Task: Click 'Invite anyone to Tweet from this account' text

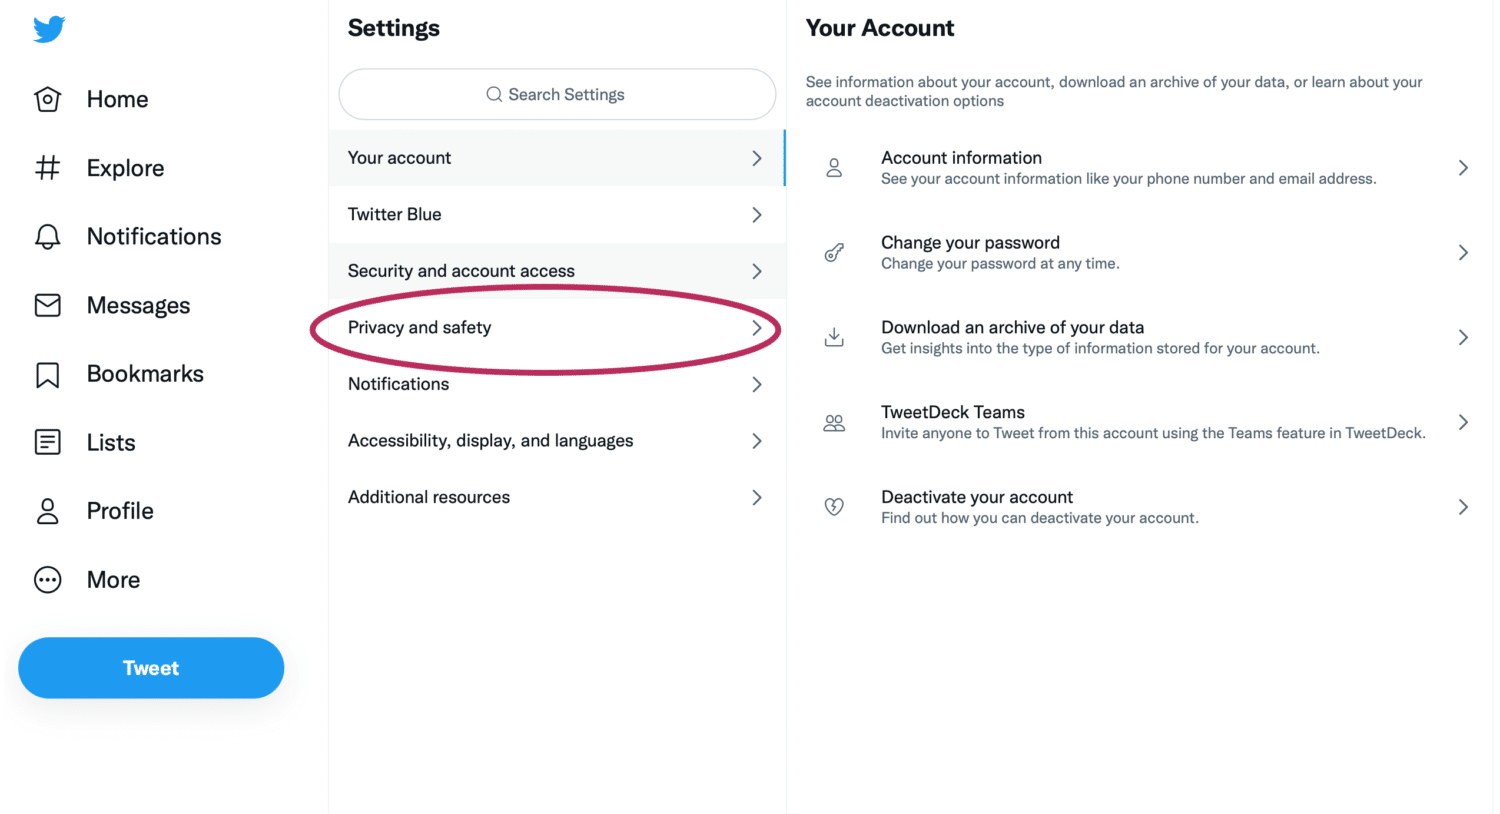Action: (x=1153, y=433)
